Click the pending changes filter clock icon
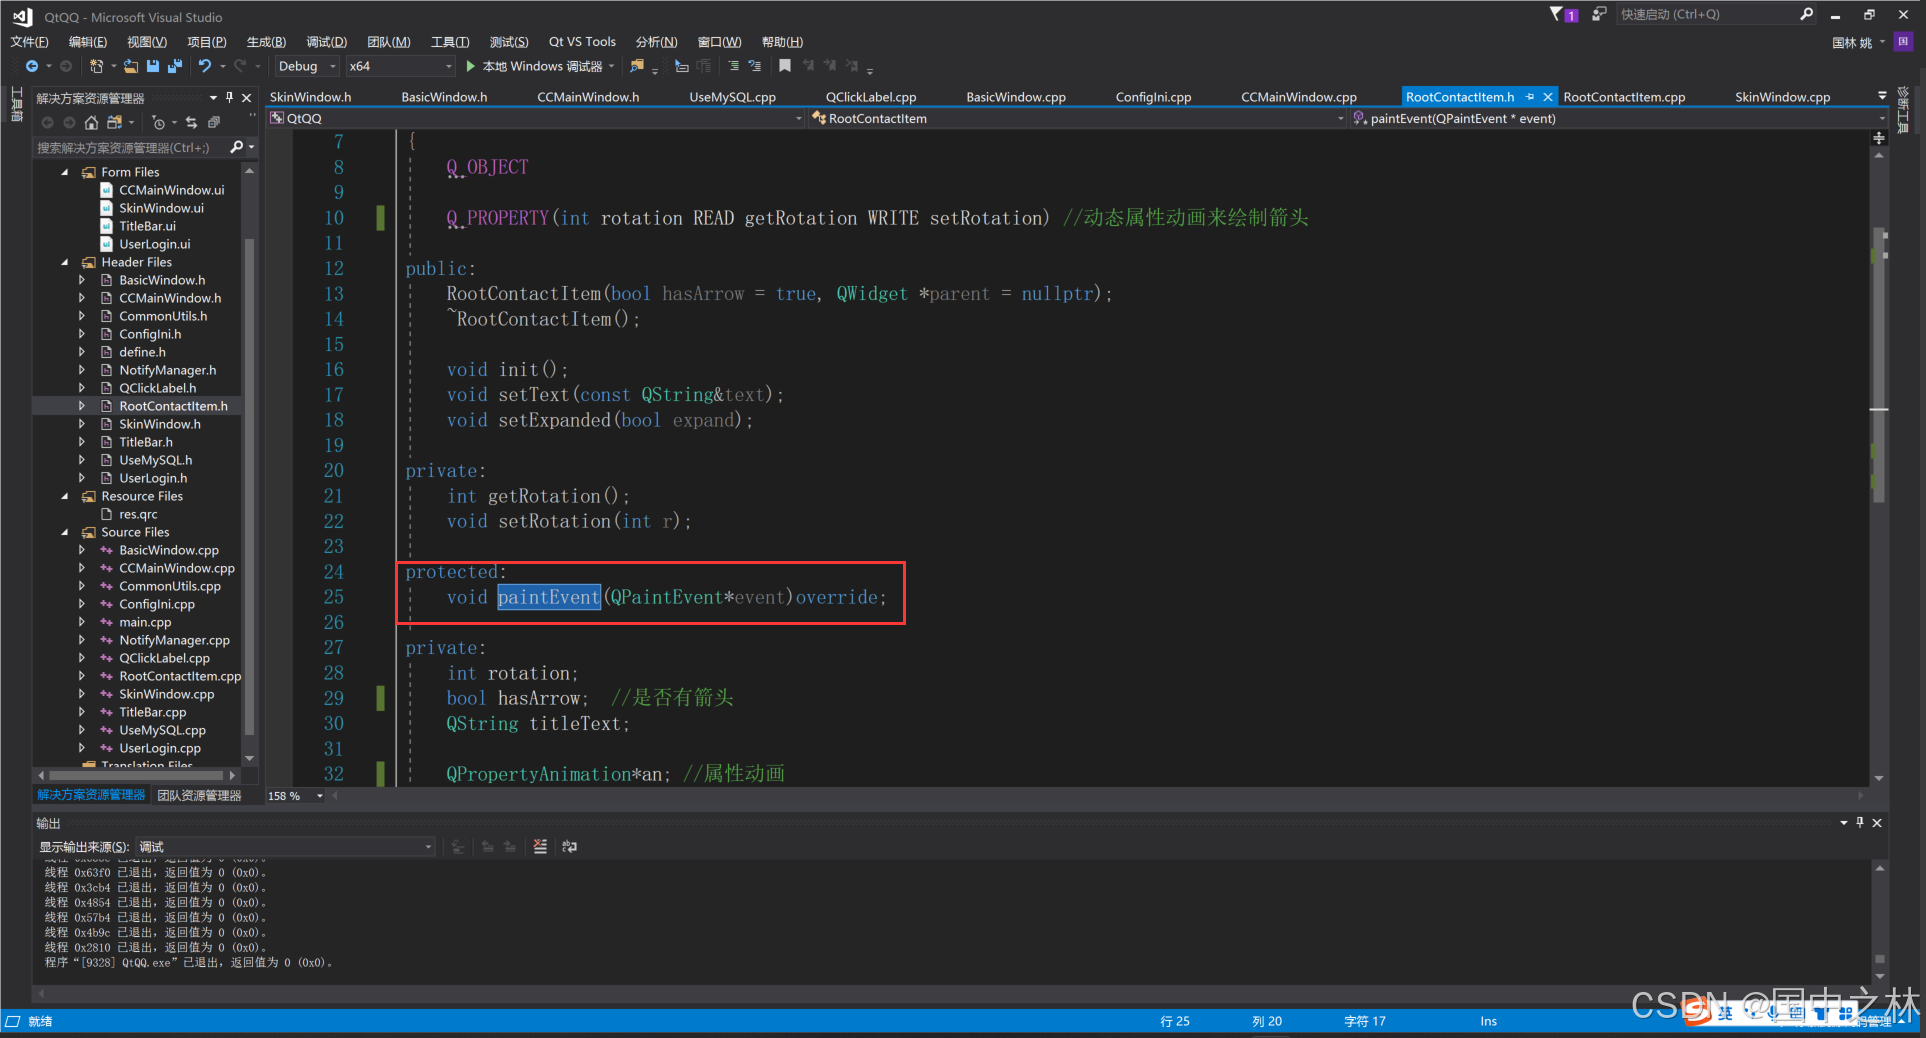The height and width of the screenshot is (1038, 1926). pyautogui.click(x=158, y=122)
